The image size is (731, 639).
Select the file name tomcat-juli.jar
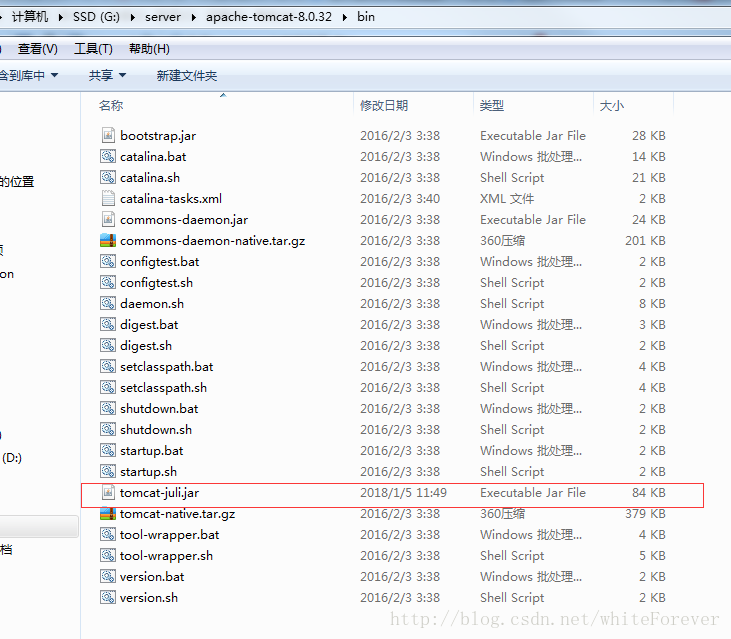pos(159,493)
